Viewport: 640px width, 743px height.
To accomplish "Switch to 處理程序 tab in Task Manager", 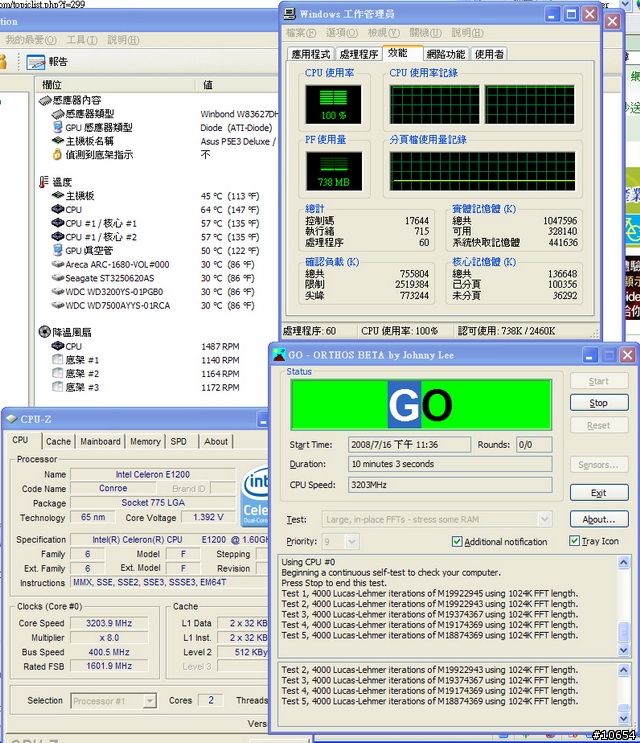I will (x=359, y=54).
